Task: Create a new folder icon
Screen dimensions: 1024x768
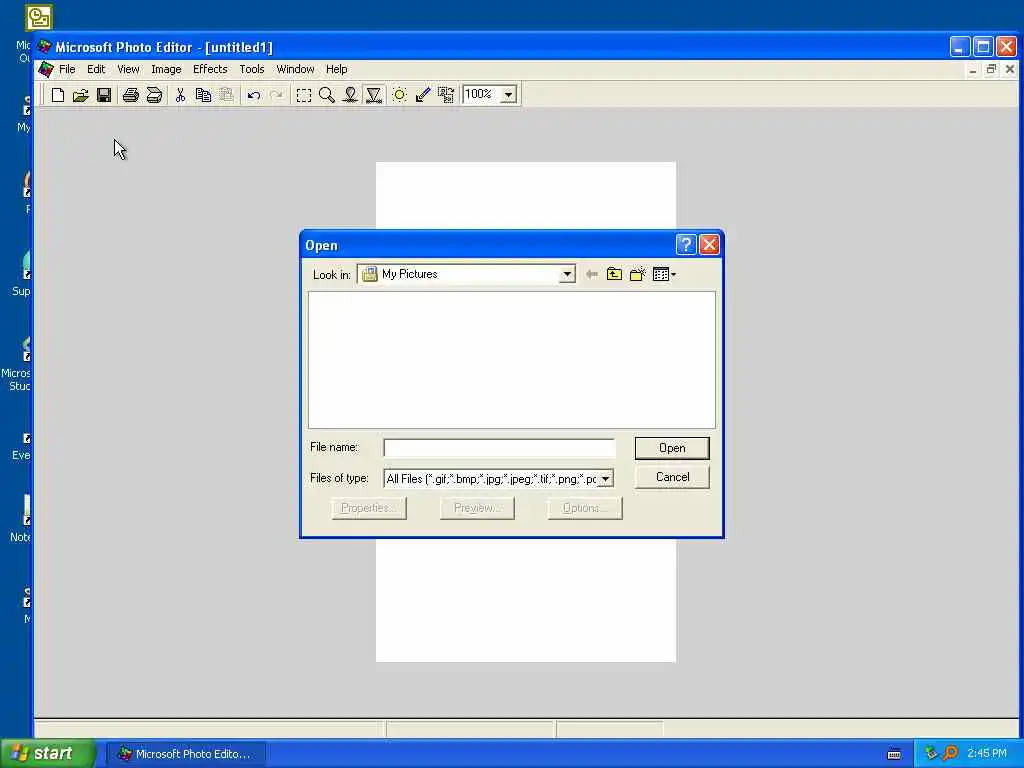Action: [637, 274]
